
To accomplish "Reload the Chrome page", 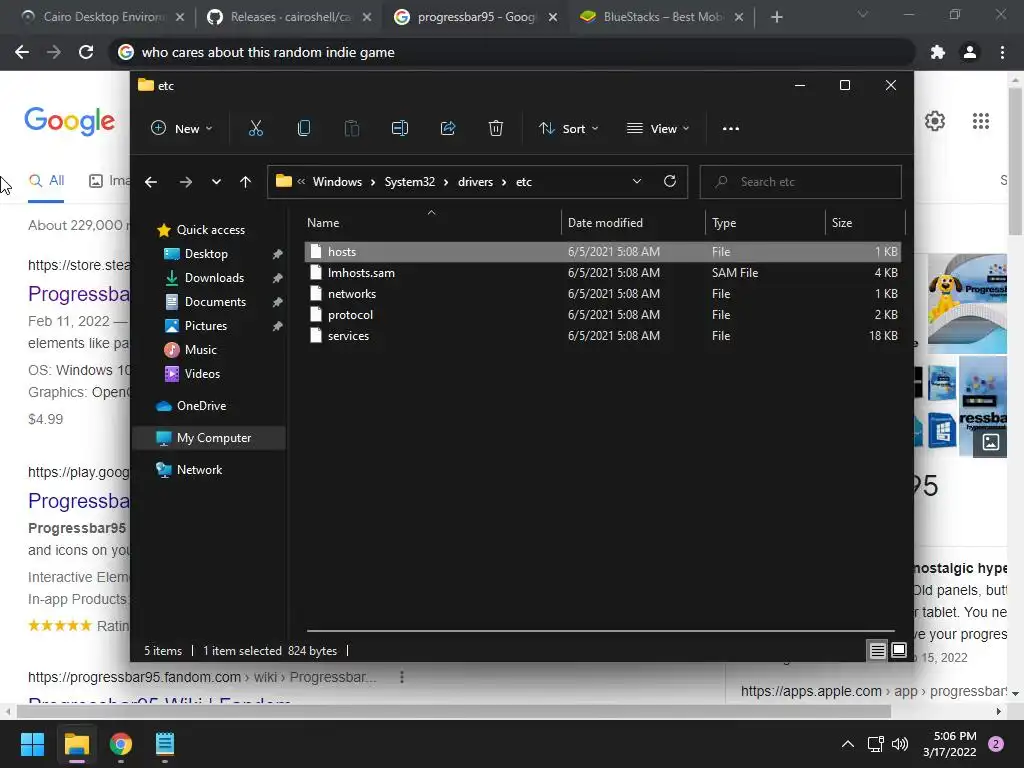I will coord(86,52).
